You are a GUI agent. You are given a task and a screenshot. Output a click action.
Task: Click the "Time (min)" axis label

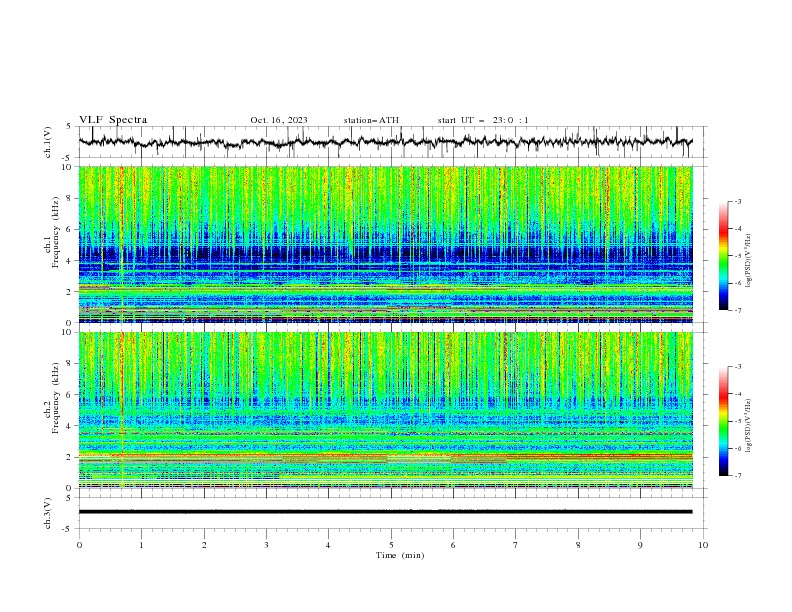pyautogui.click(x=400, y=555)
